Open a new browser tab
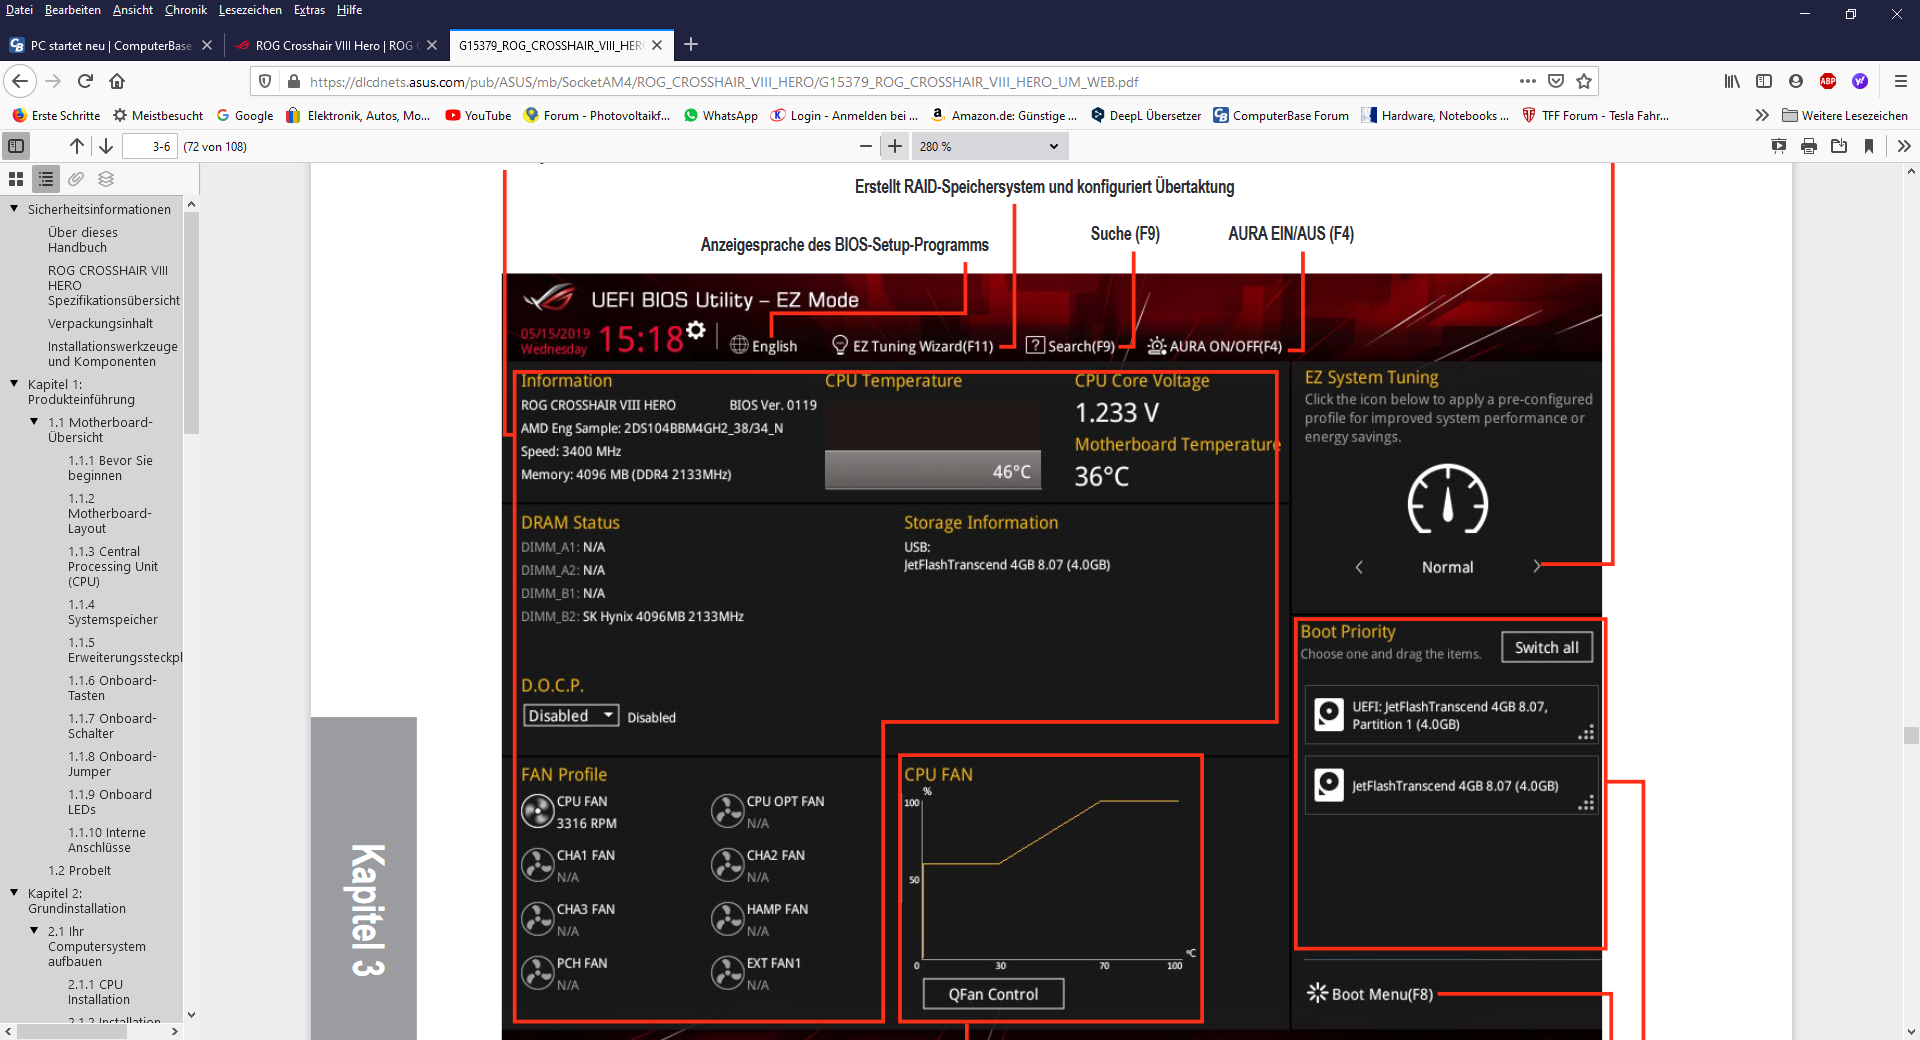The height and width of the screenshot is (1040, 1920). click(x=691, y=44)
